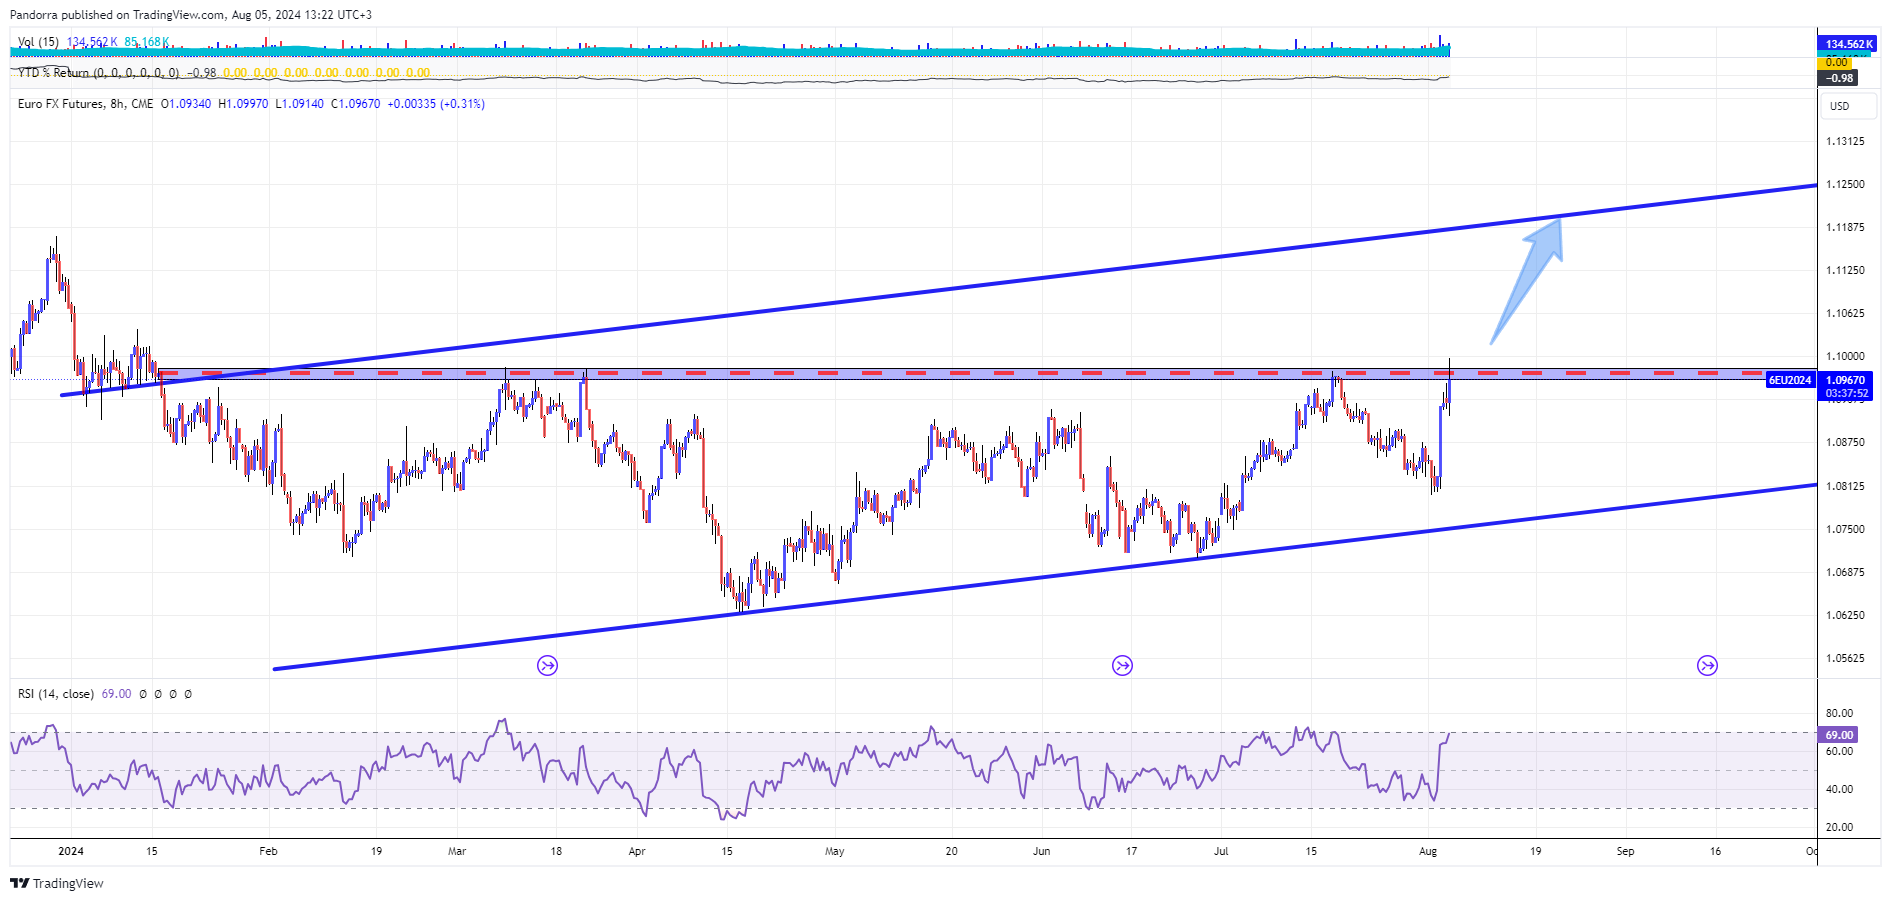
Task: Click the Sep label on time axis
Action: [1626, 852]
